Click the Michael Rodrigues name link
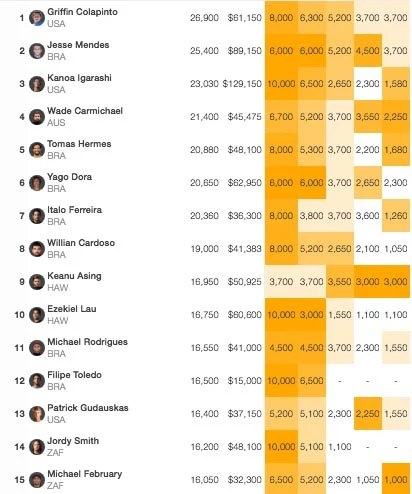 88,342
